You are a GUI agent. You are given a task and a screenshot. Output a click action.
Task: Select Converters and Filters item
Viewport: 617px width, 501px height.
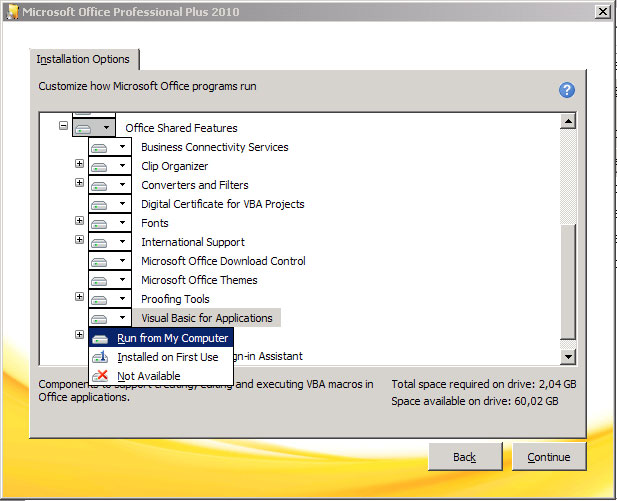point(195,185)
